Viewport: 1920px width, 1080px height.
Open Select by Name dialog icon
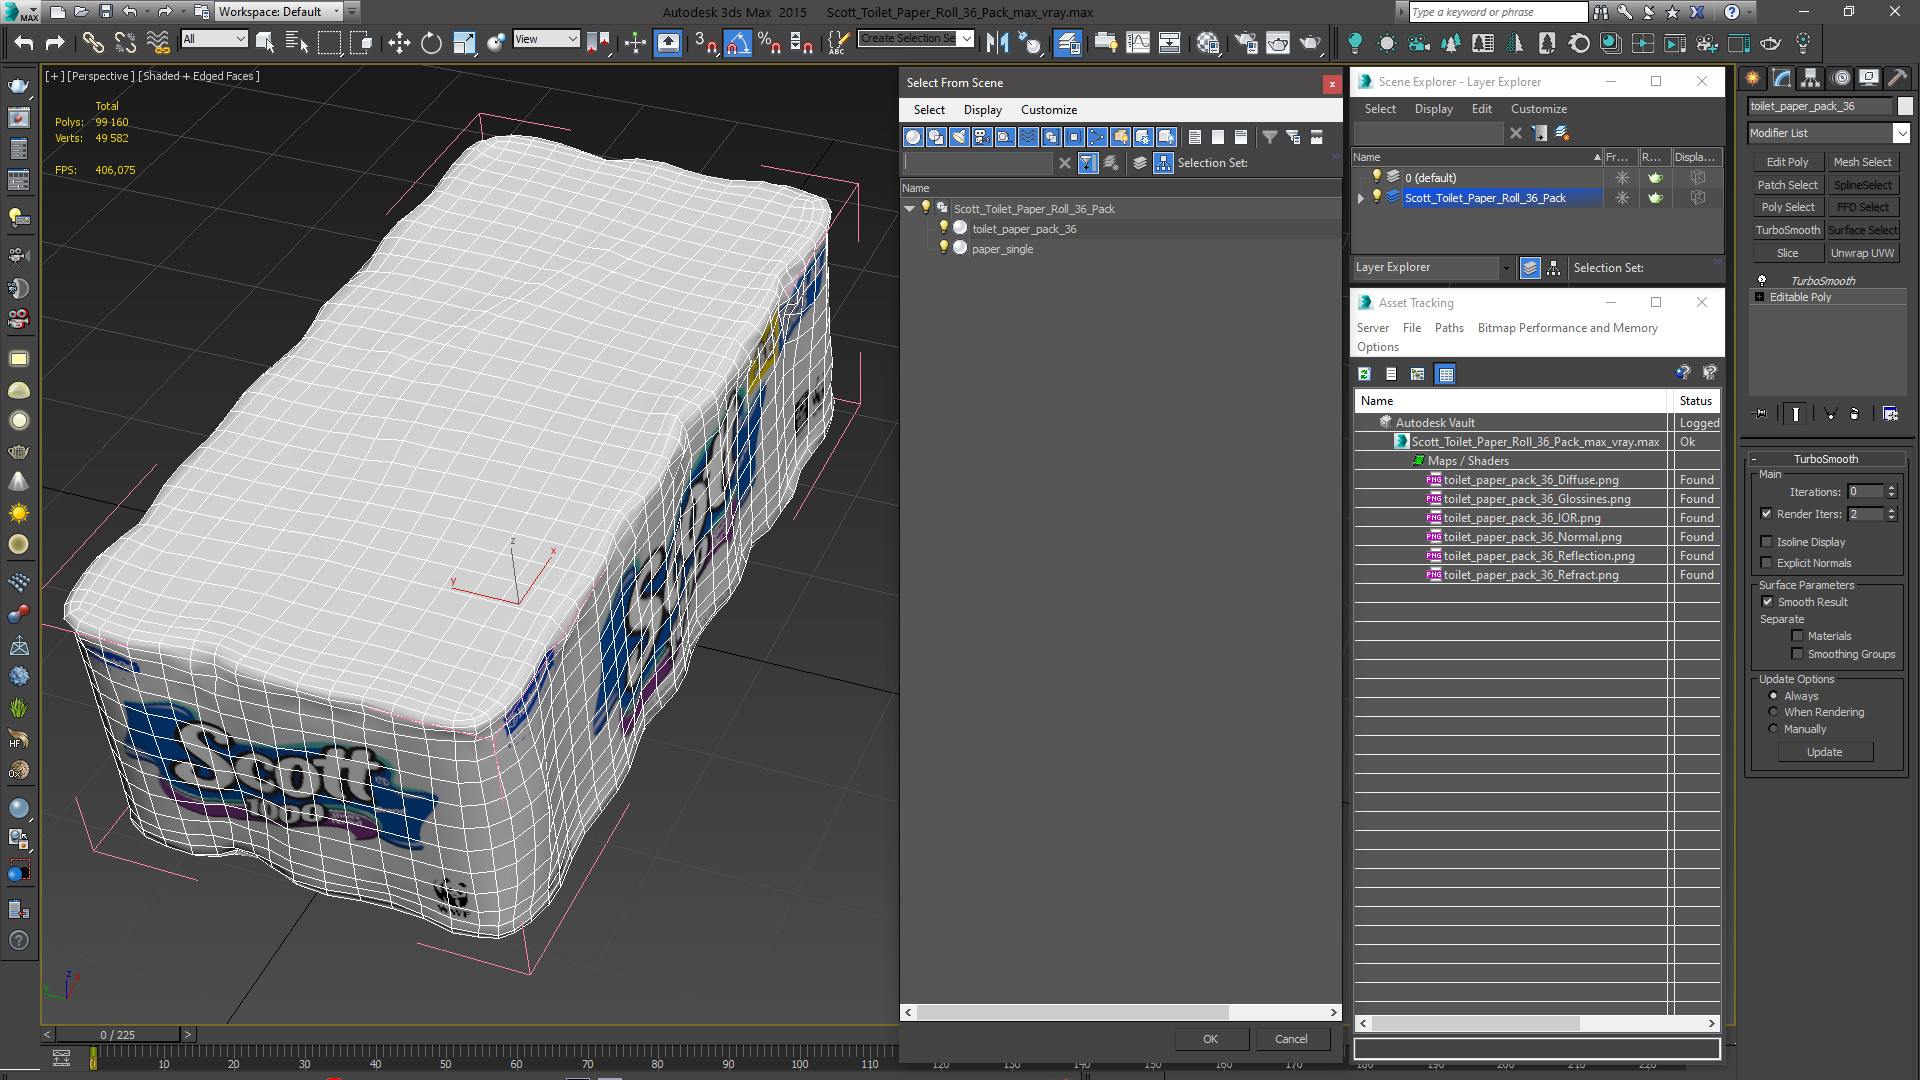point(296,42)
